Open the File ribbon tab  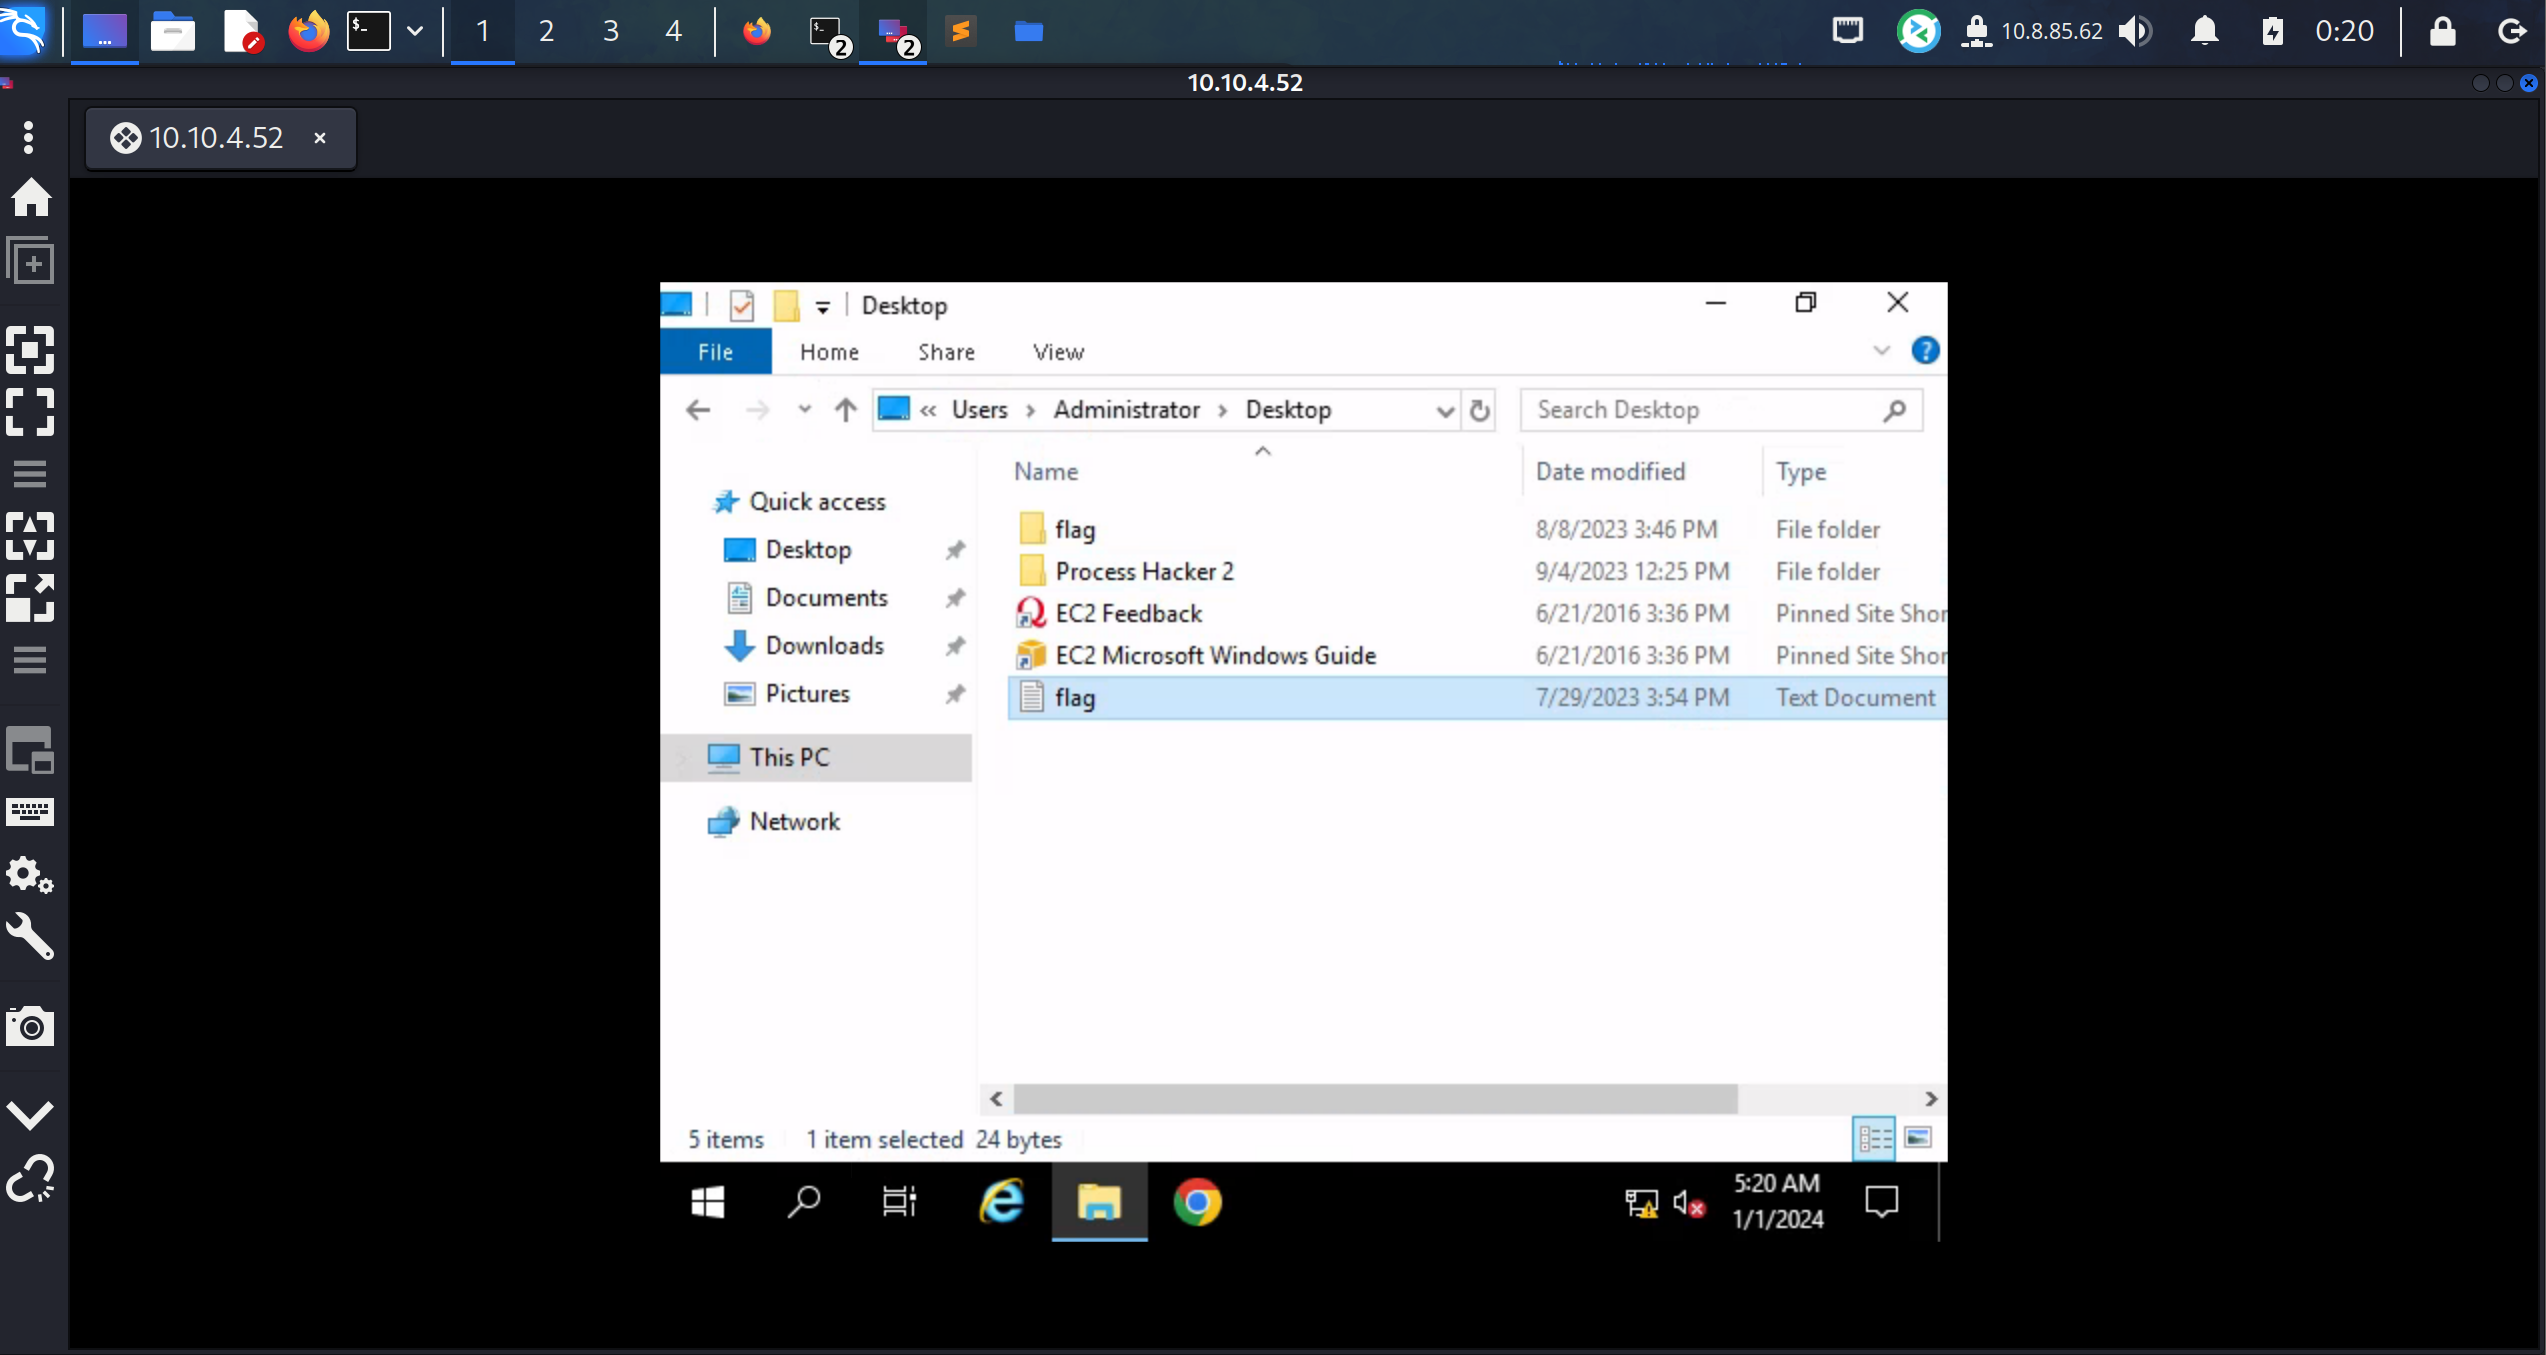click(715, 352)
